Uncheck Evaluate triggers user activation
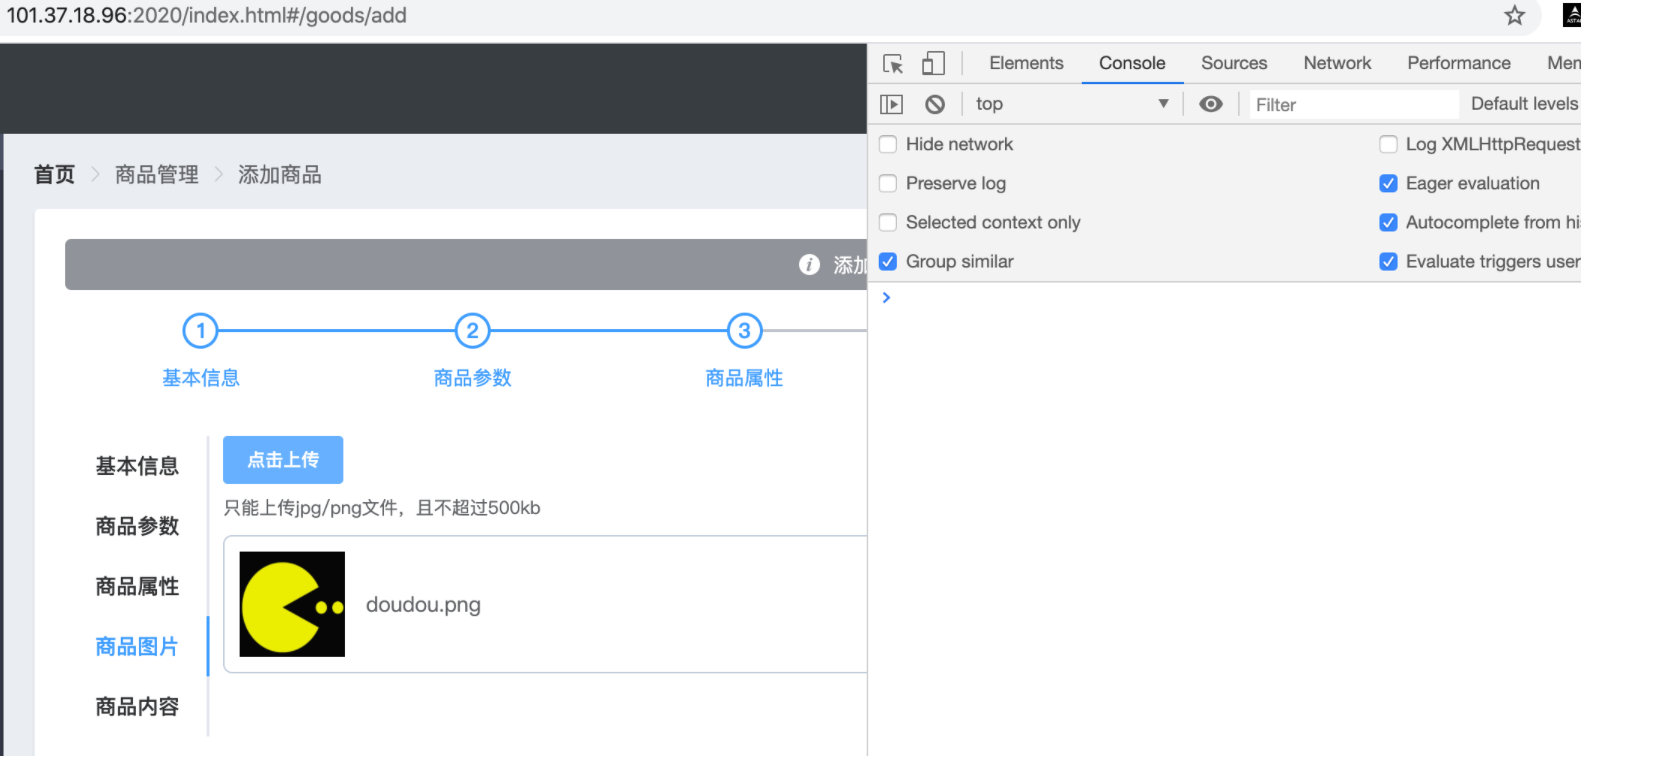This screenshot has width=1662, height=762. [1388, 261]
